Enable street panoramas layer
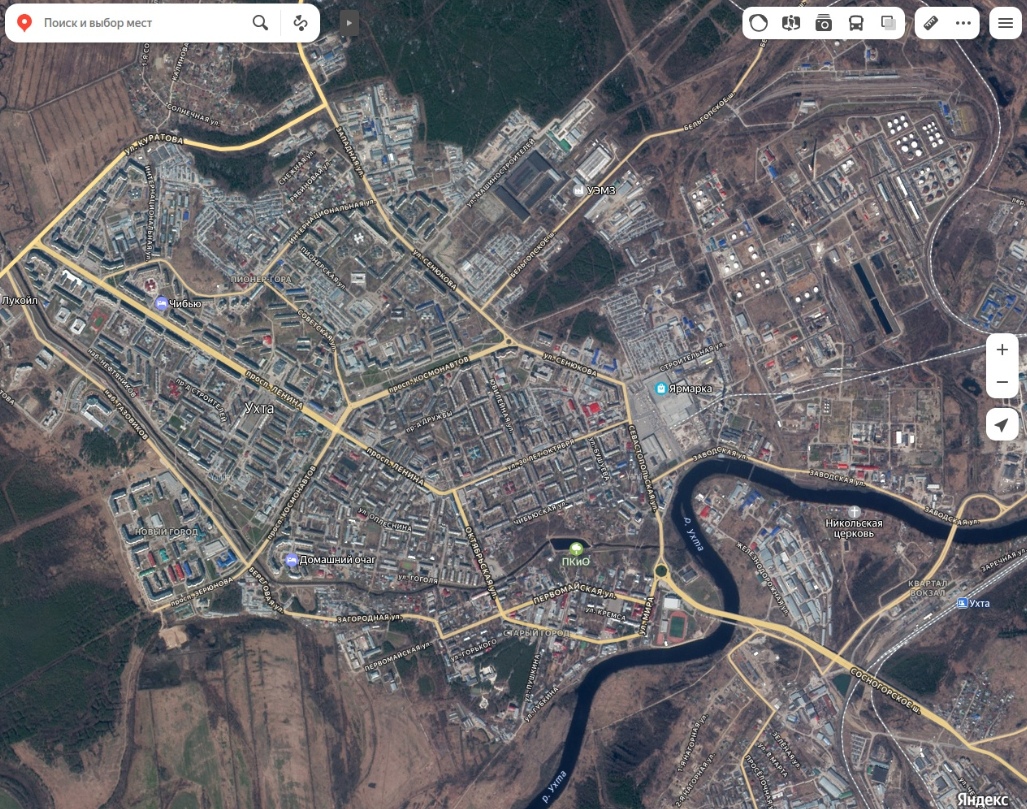Viewport: 1027px width, 809px height. point(791,23)
